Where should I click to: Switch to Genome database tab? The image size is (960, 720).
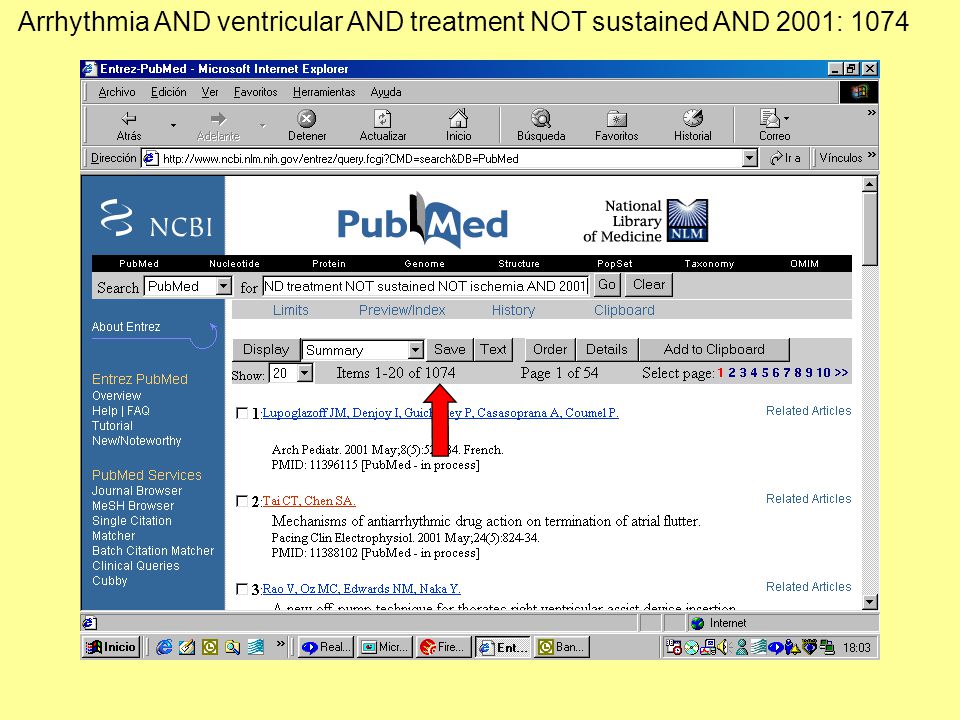point(424,264)
